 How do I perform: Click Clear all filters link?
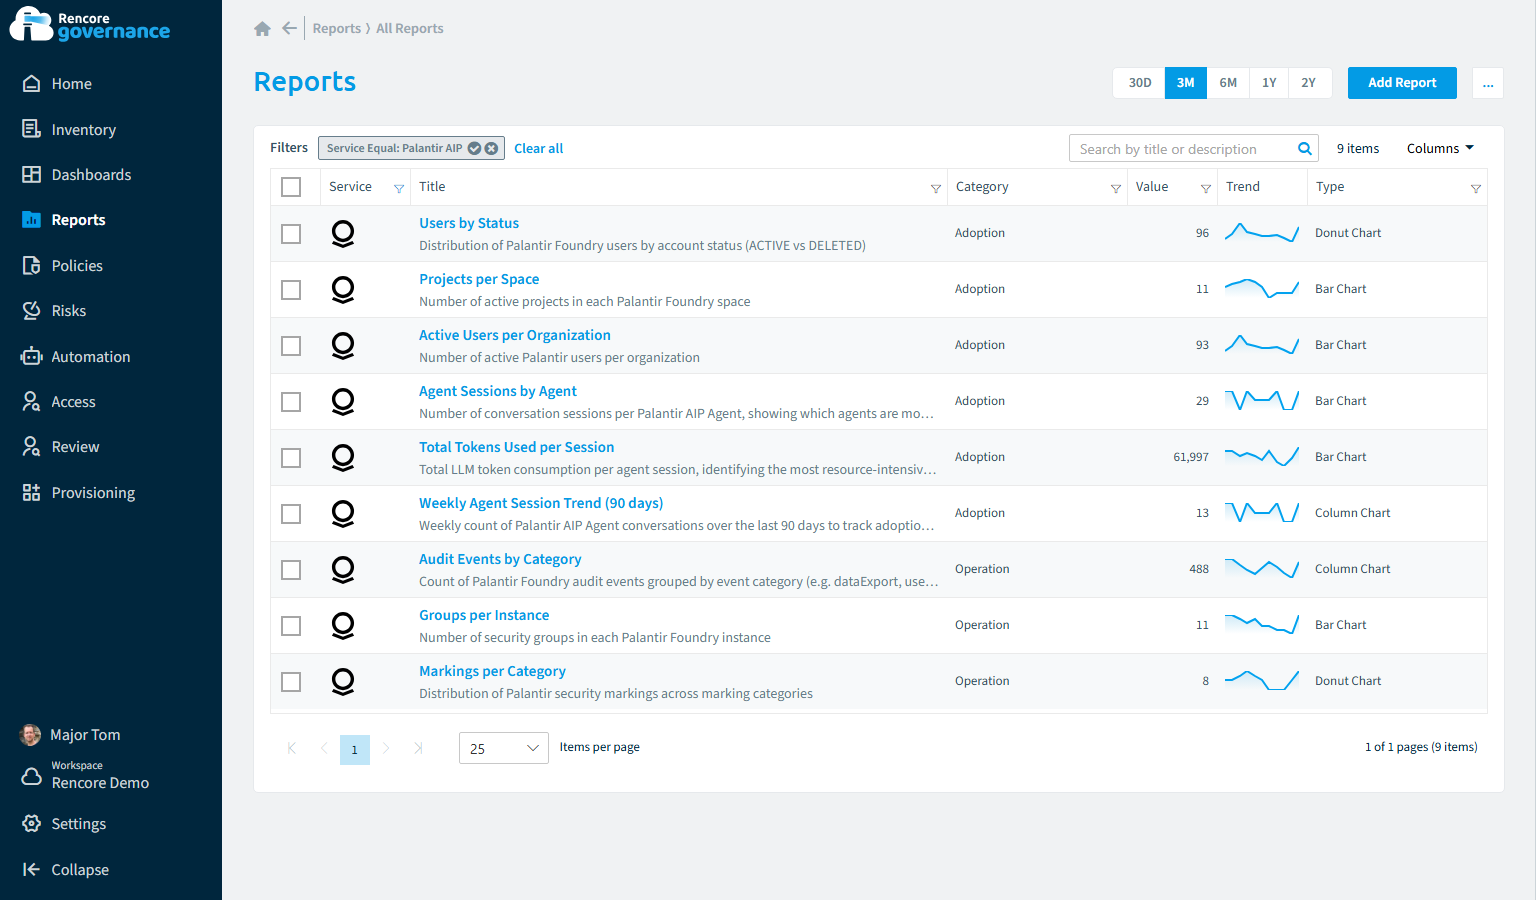(538, 148)
